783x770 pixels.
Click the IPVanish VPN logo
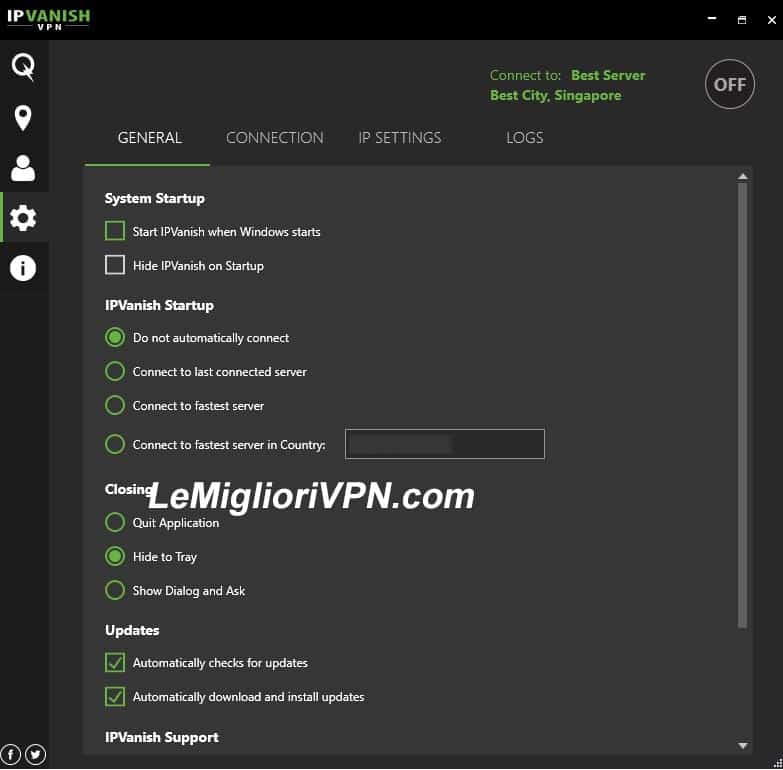tap(48, 19)
